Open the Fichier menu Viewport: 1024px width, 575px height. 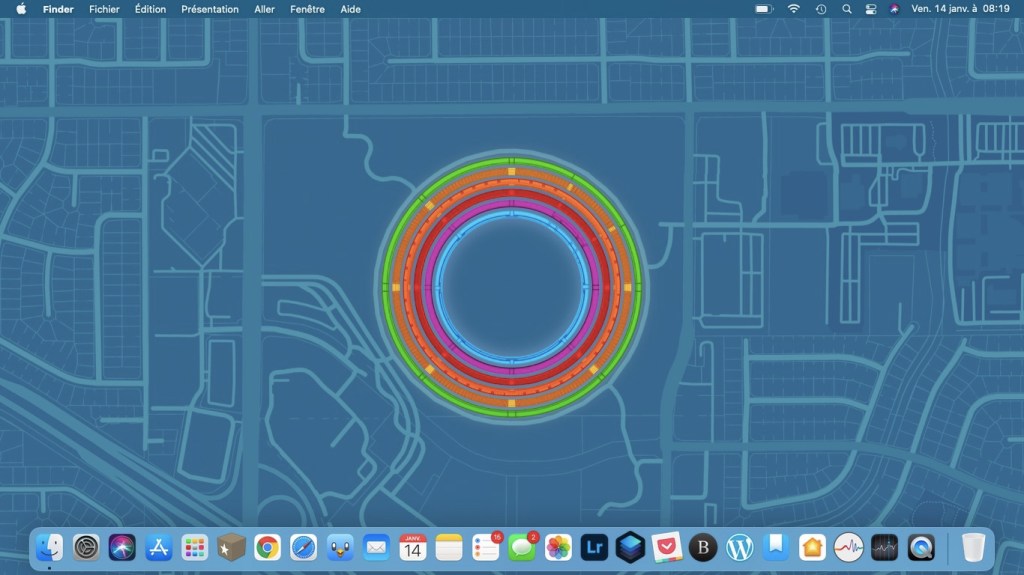tap(104, 9)
